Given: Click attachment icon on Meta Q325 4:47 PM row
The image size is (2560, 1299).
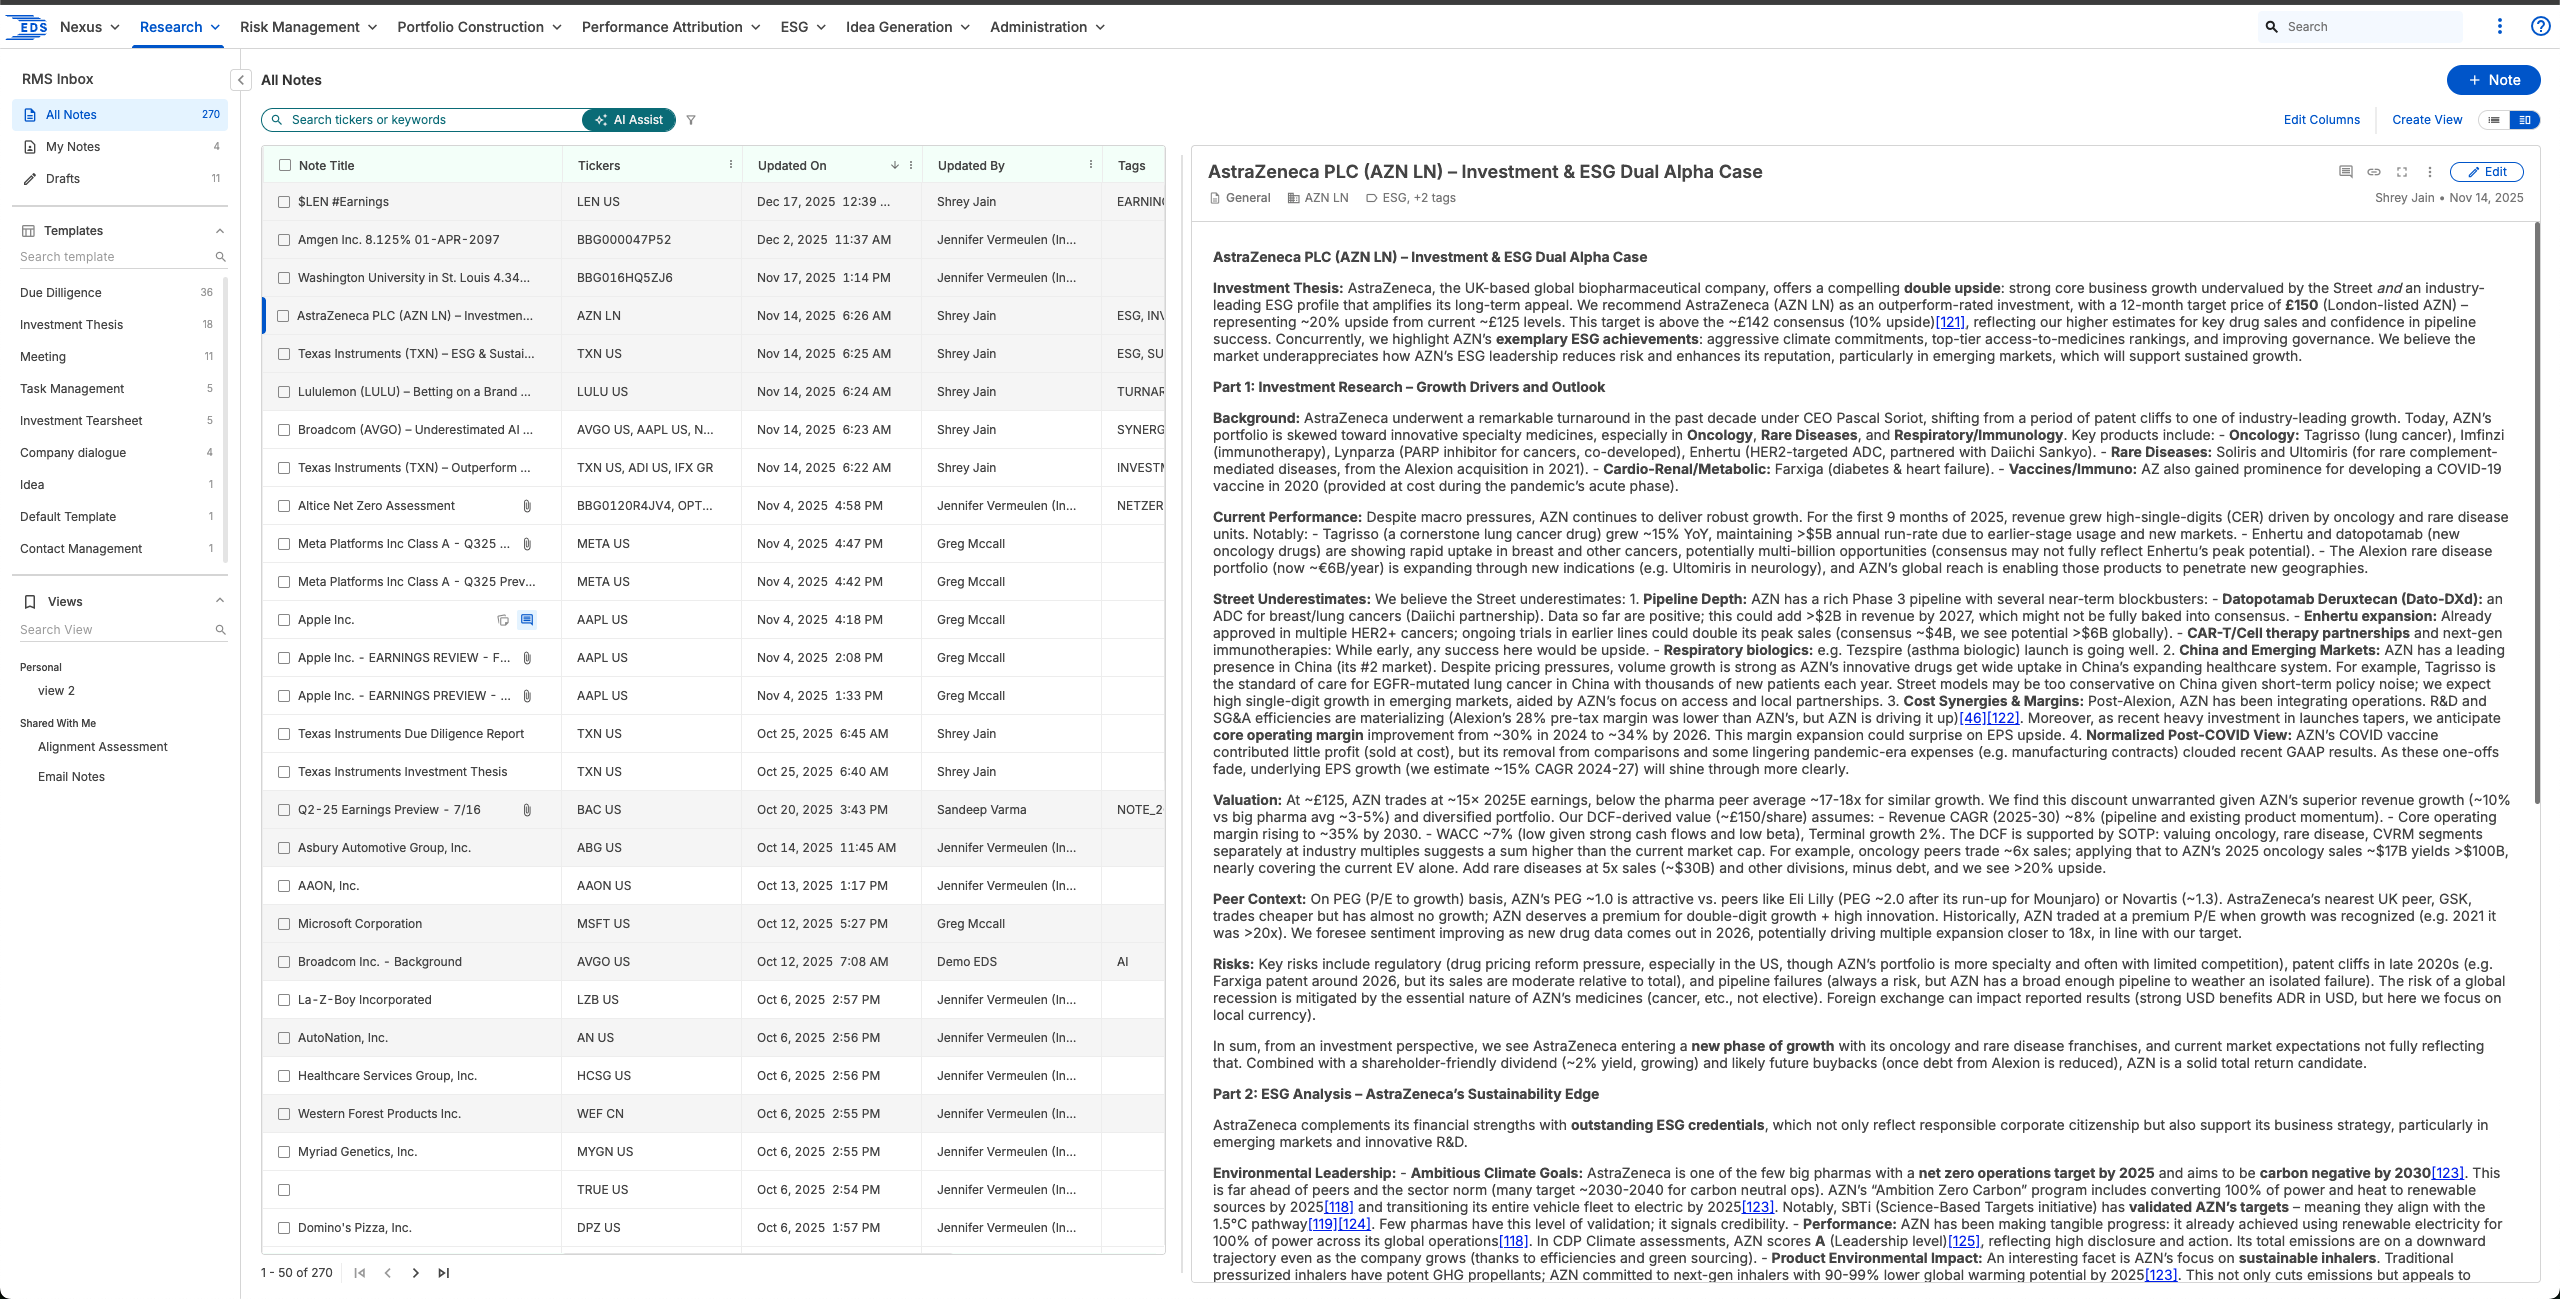Looking at the screenshot, I should [x=527, y=544].
